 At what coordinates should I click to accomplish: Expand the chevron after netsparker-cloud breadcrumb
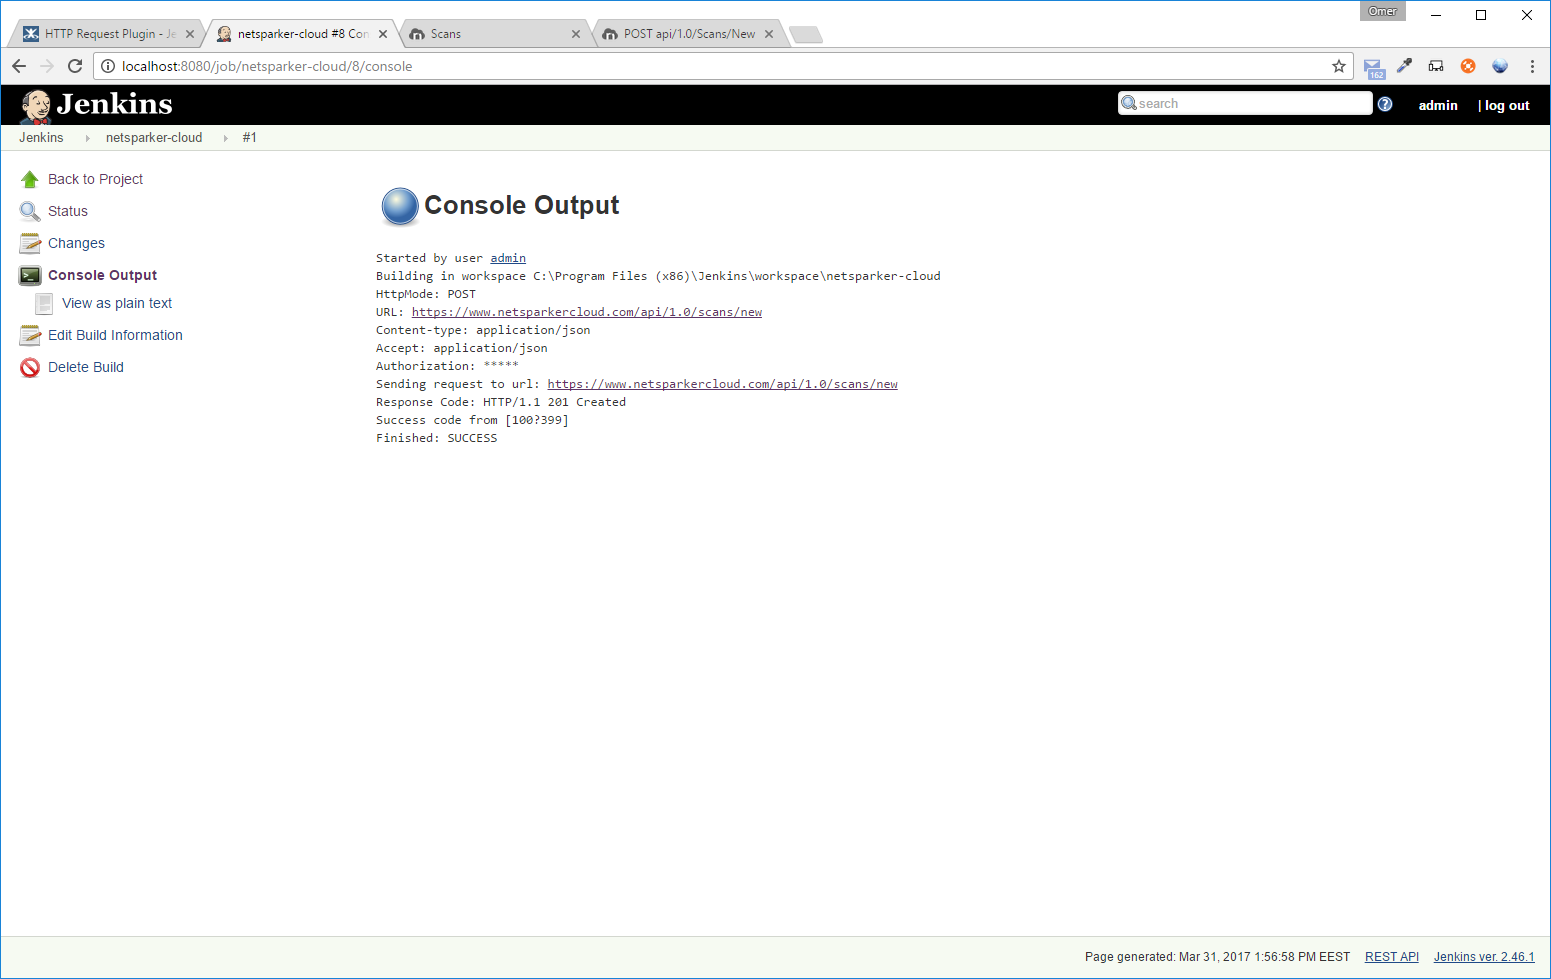click(224, 137)
